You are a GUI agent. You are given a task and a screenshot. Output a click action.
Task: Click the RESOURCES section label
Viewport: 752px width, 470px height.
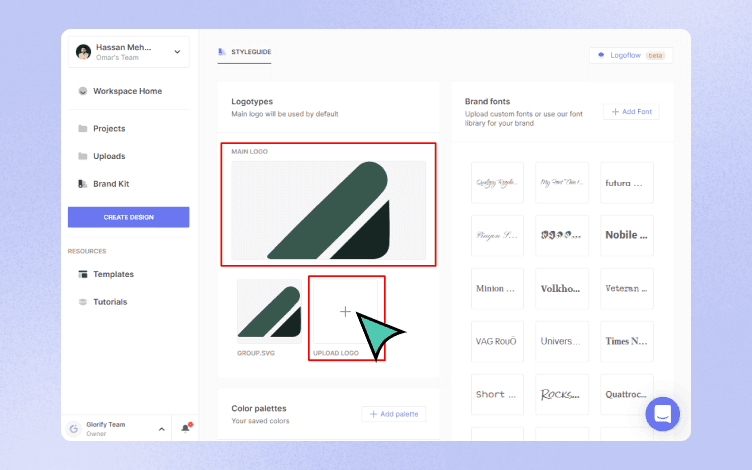click(x=87, y=251)
